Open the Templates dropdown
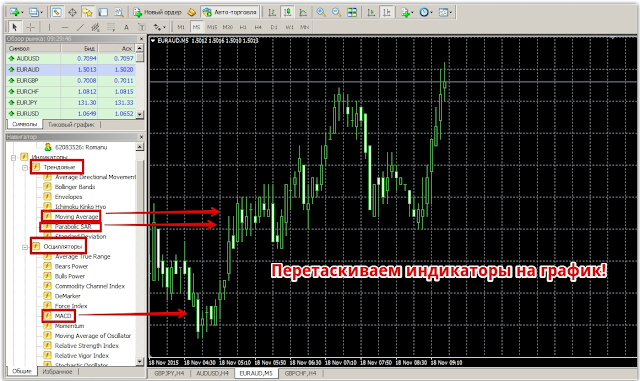Viewport: 640px width, 381px height. click(x=444, y=12)
